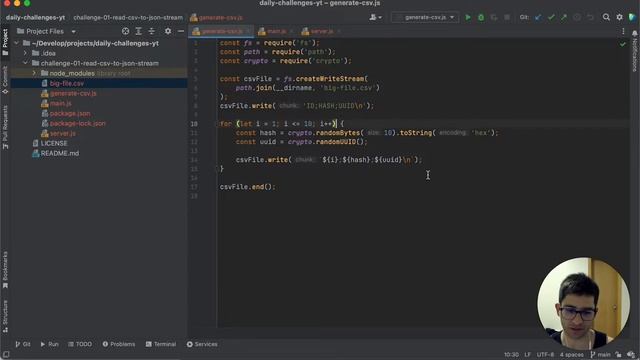Close the generate-csv.js editor tab
640x360 pixels.
[x=248, y=31]
